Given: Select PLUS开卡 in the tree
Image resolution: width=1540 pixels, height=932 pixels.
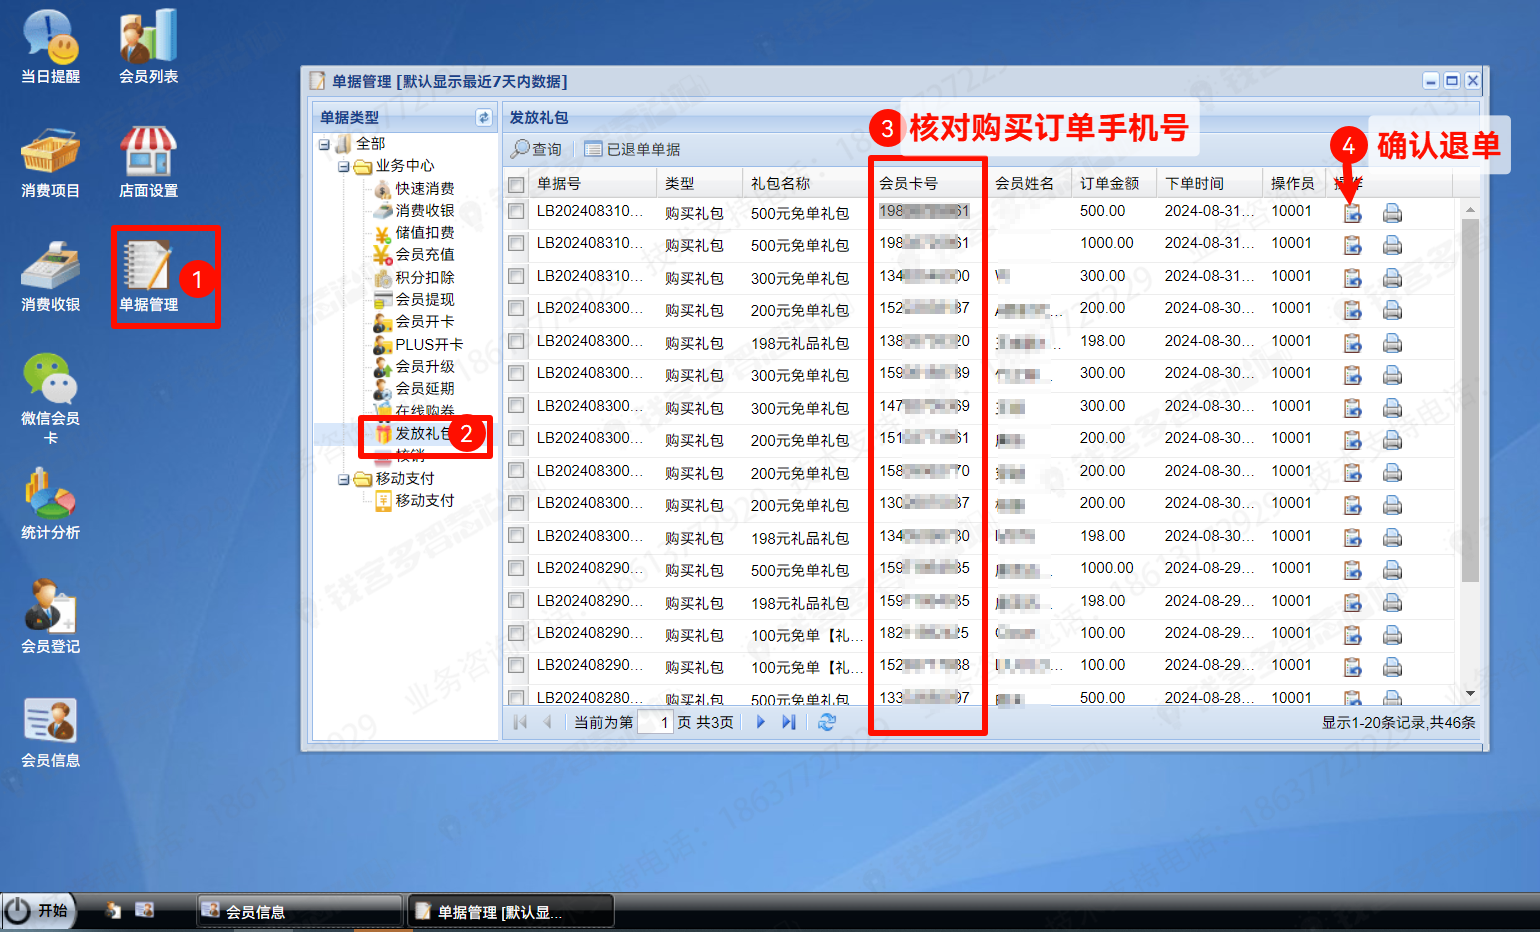Looking at the screenshot, I should [429, 344].
